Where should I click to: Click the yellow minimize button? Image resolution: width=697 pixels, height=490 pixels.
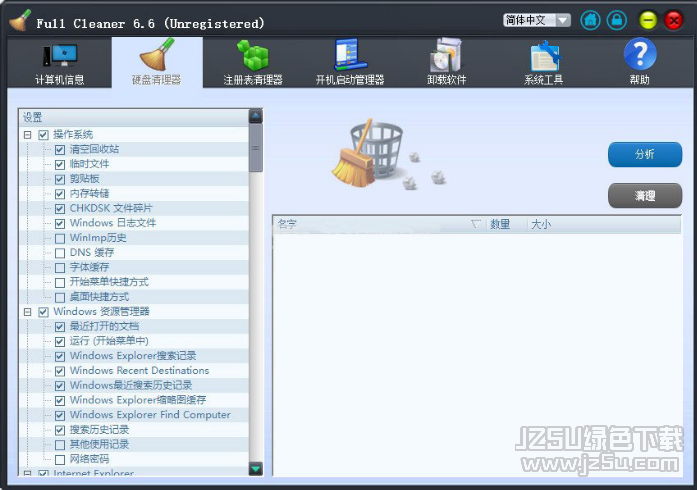pyautogui.click(x=648, y=20)
